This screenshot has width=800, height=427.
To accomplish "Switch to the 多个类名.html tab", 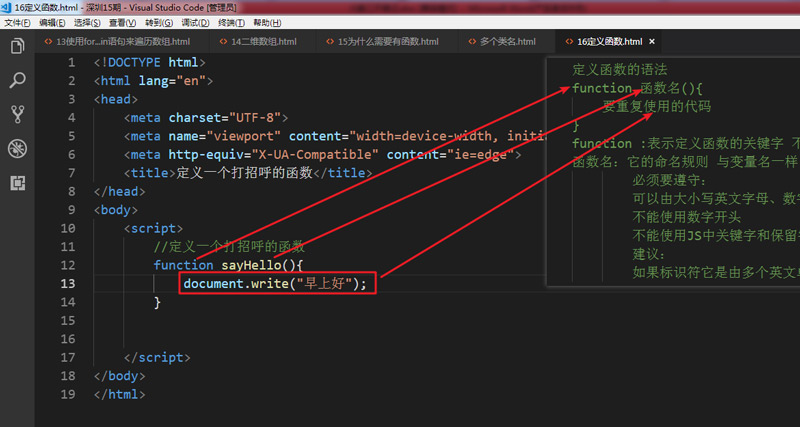I will point(507,42).
